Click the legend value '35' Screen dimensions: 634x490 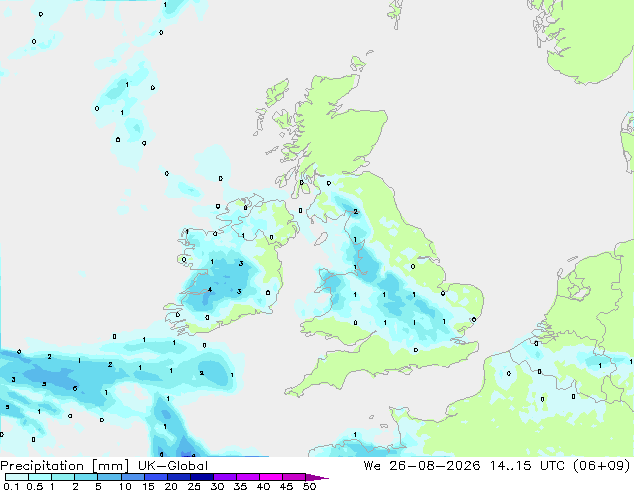click(x=240, y=486)
